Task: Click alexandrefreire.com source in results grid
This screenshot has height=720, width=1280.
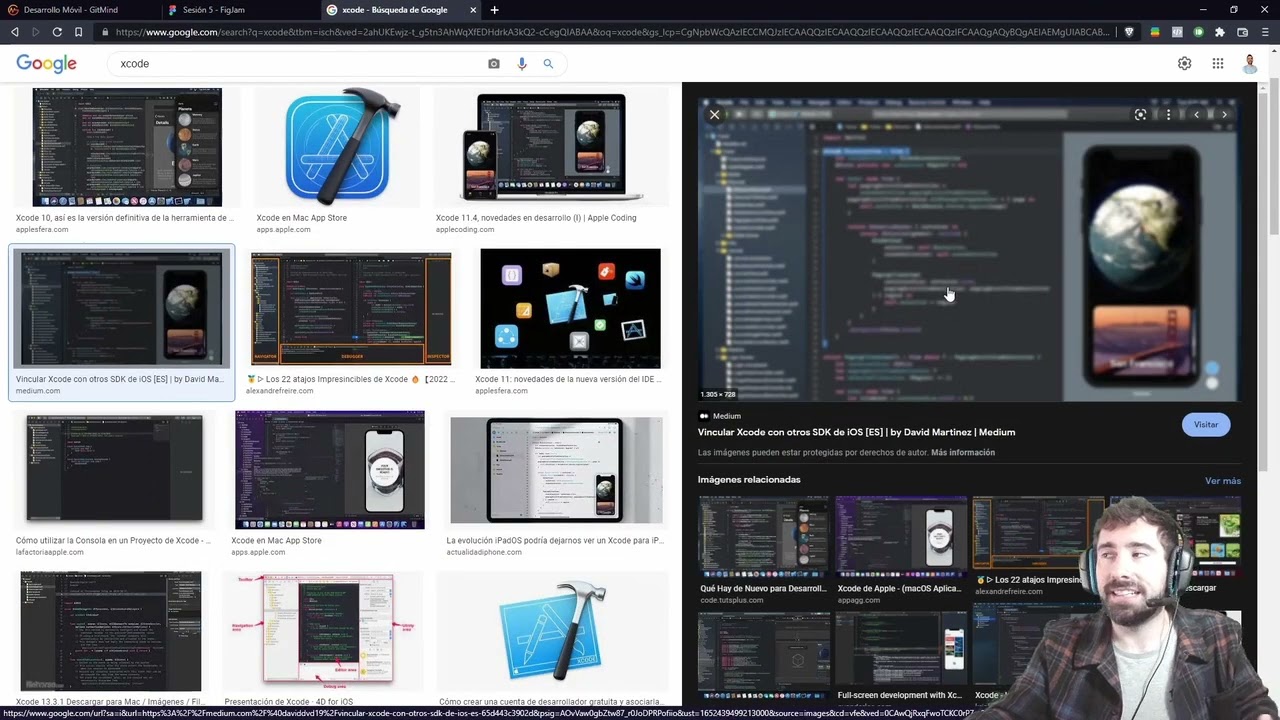Action: 280,391
